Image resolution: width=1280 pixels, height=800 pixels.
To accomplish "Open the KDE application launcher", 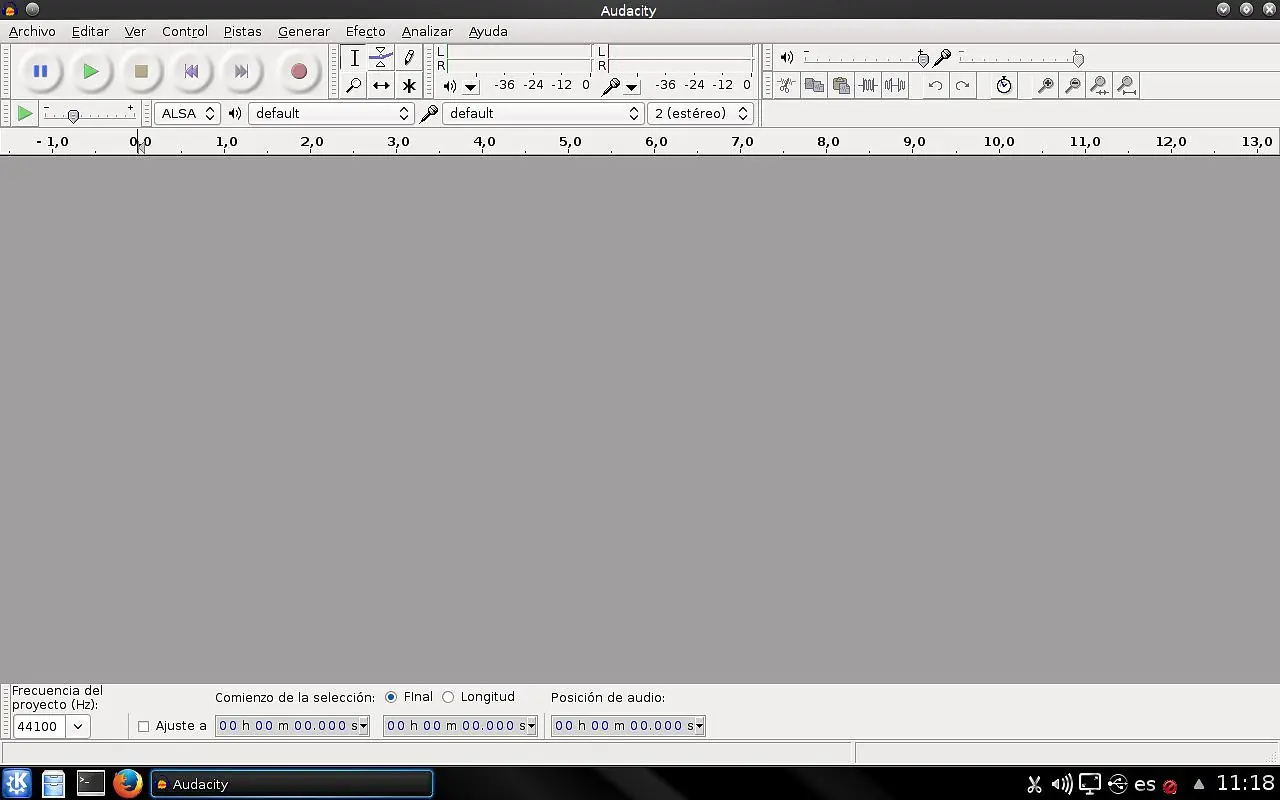I will tap(17, 783).
